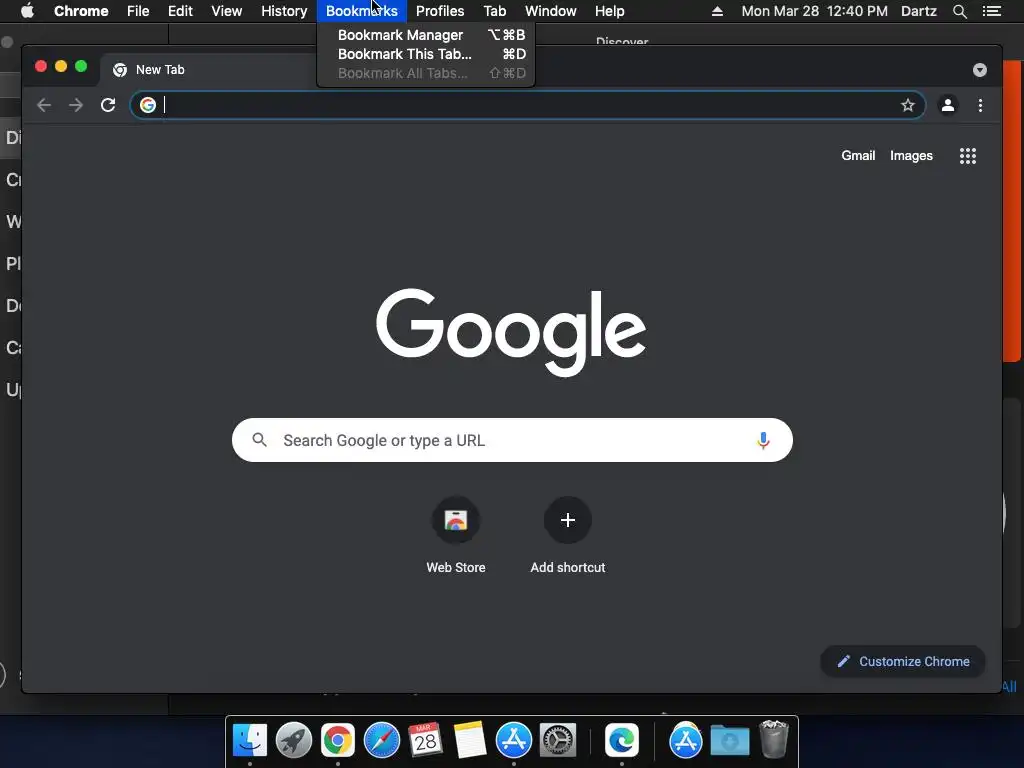Screen dimensions: 1024x768
Task: Open the Google apps grid icon
Action: tap(968, 155)
